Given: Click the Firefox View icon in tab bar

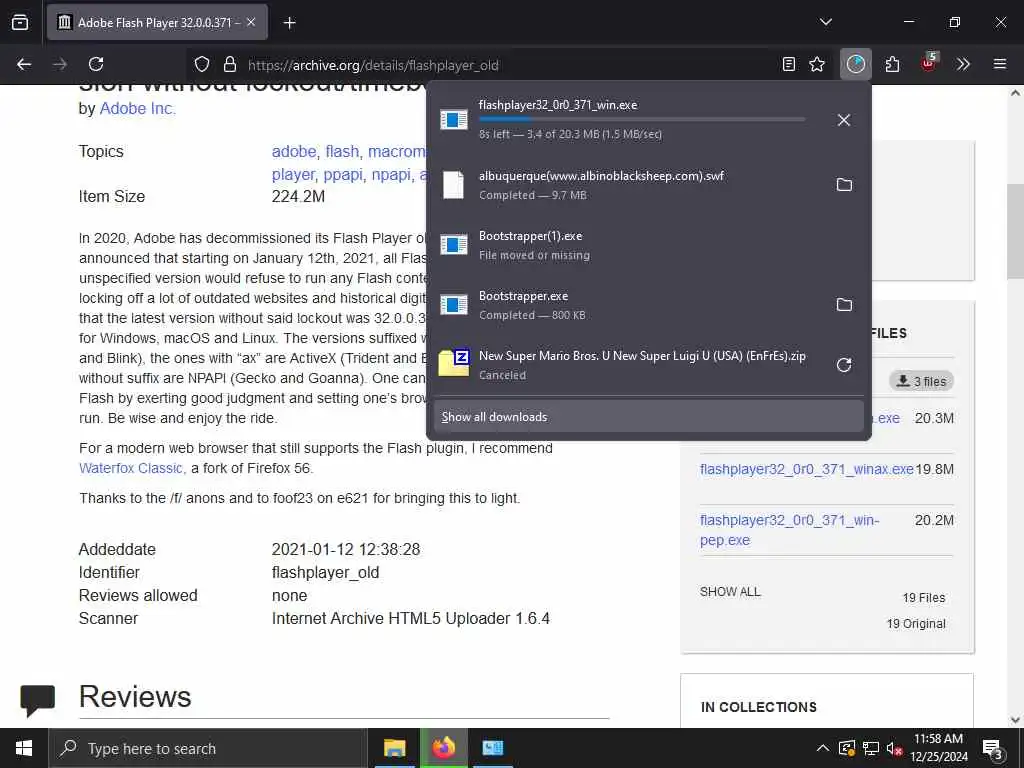Looking at the screenshot, I should coord(20,23).
